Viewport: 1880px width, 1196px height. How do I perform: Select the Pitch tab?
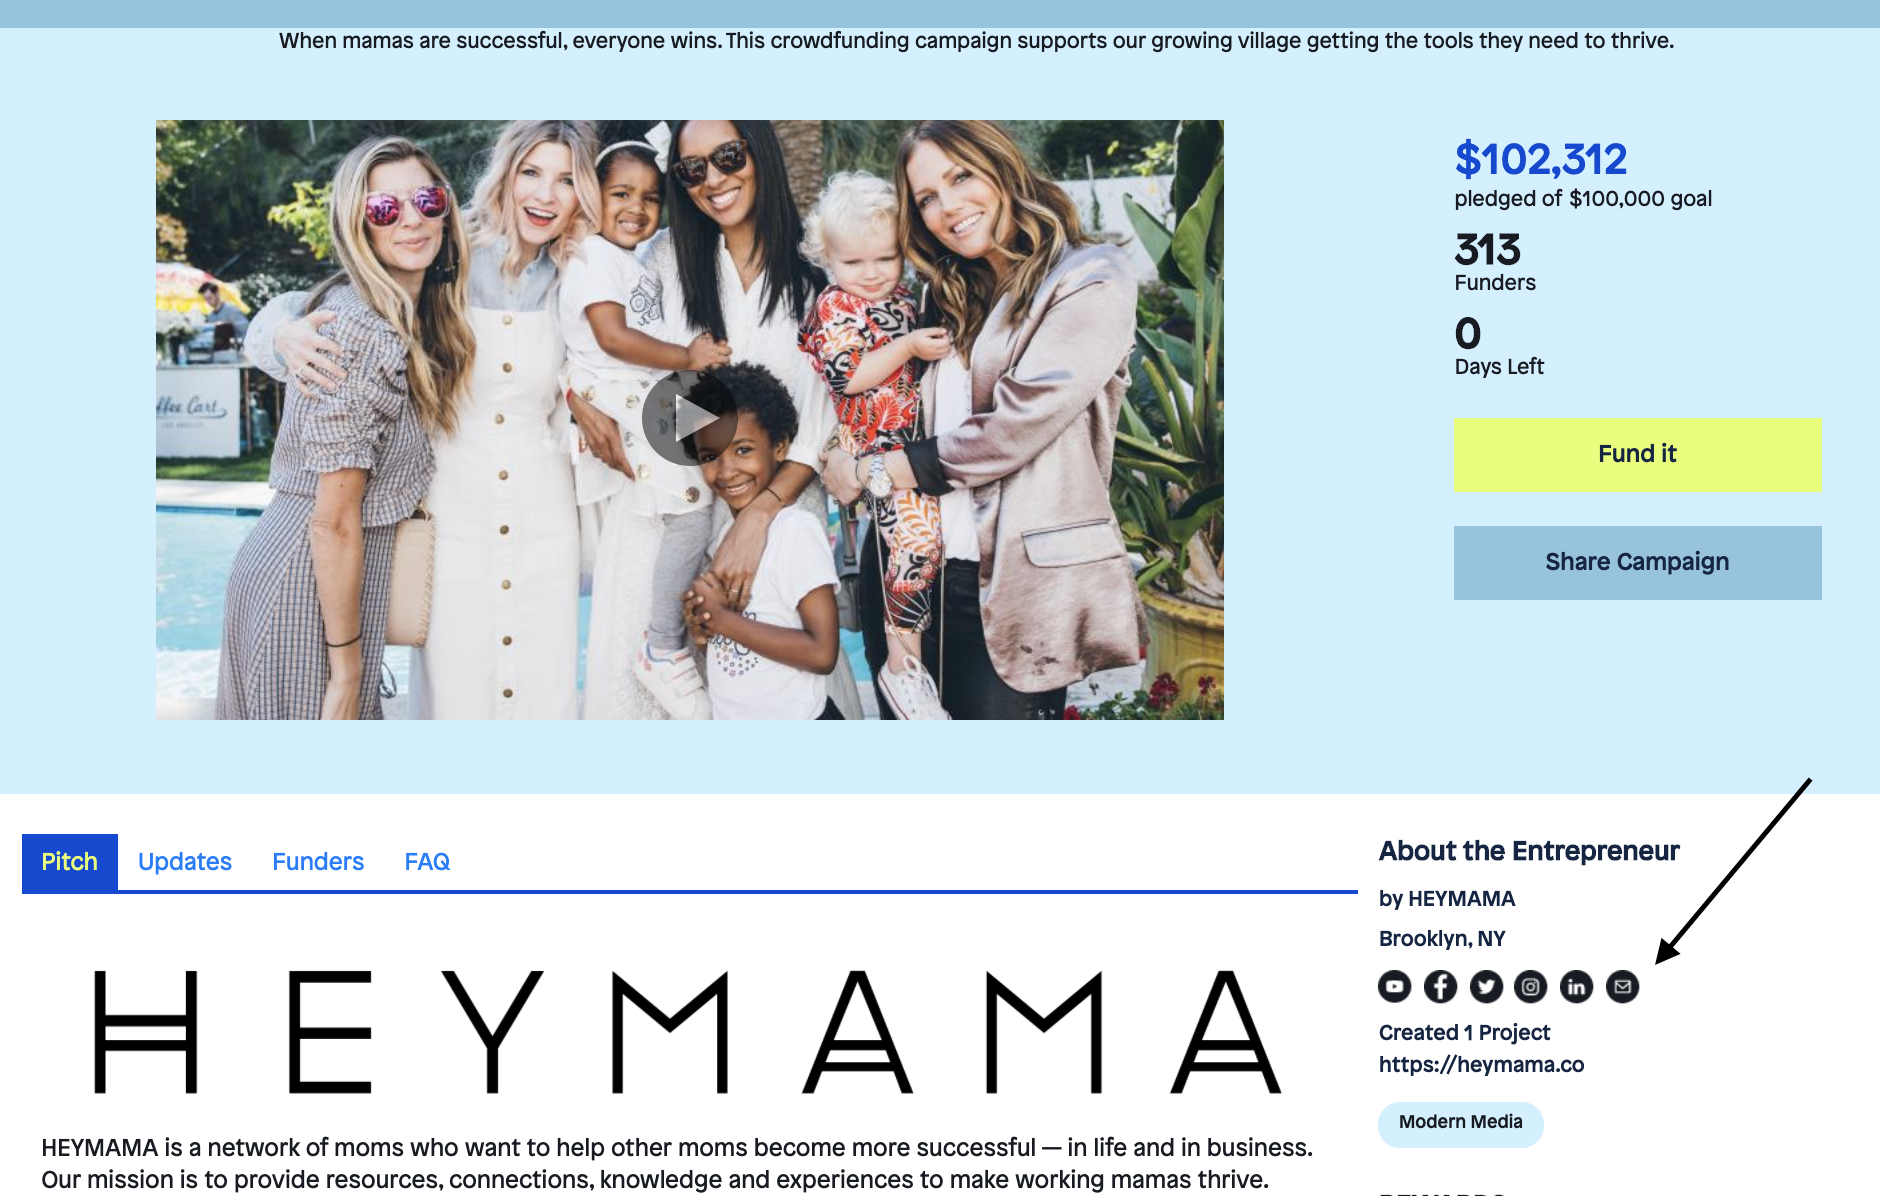click(70, 862)
